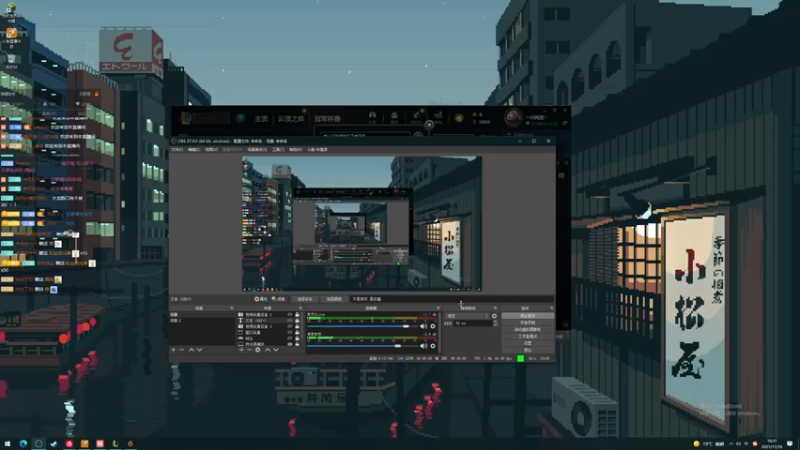Viewport: 800px width, 450px height.
Task: Start the virtual camera button in Controls
Action: point(528,329)
